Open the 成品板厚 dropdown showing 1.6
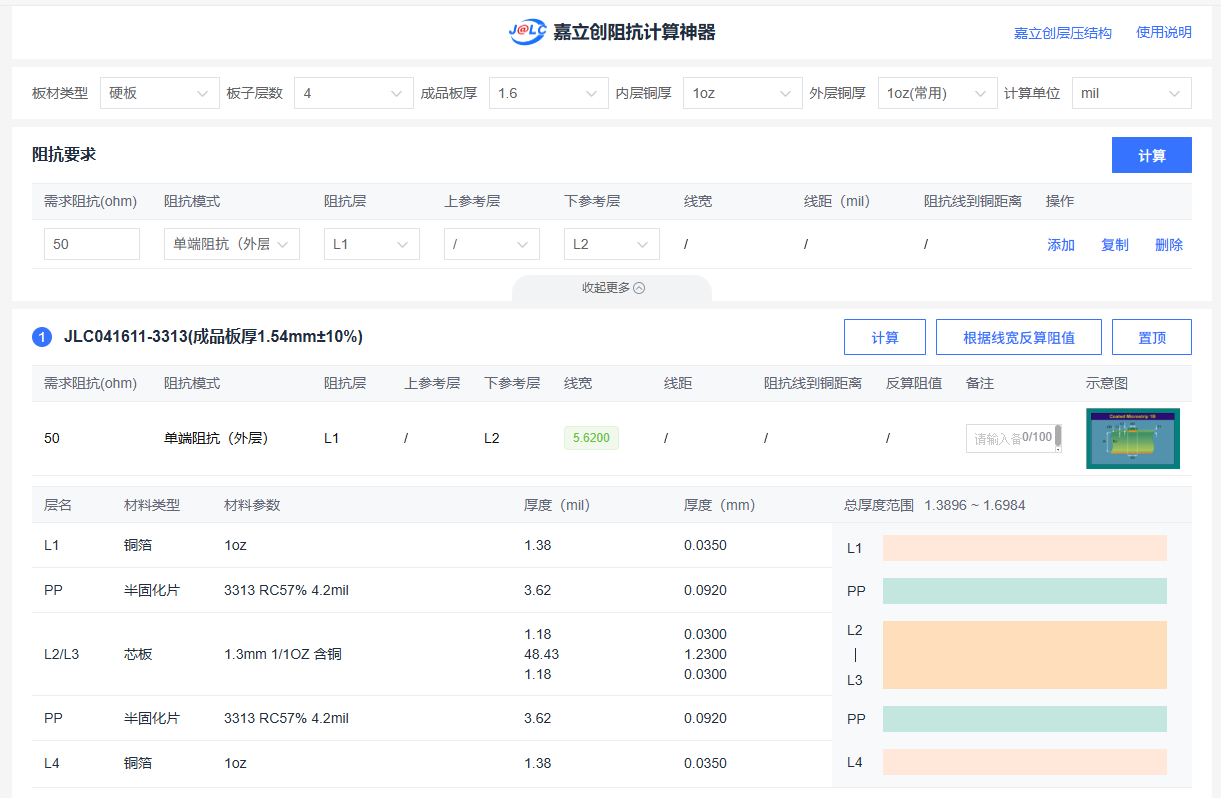The height and width of the screenshot is (798, 1221). 548,93
